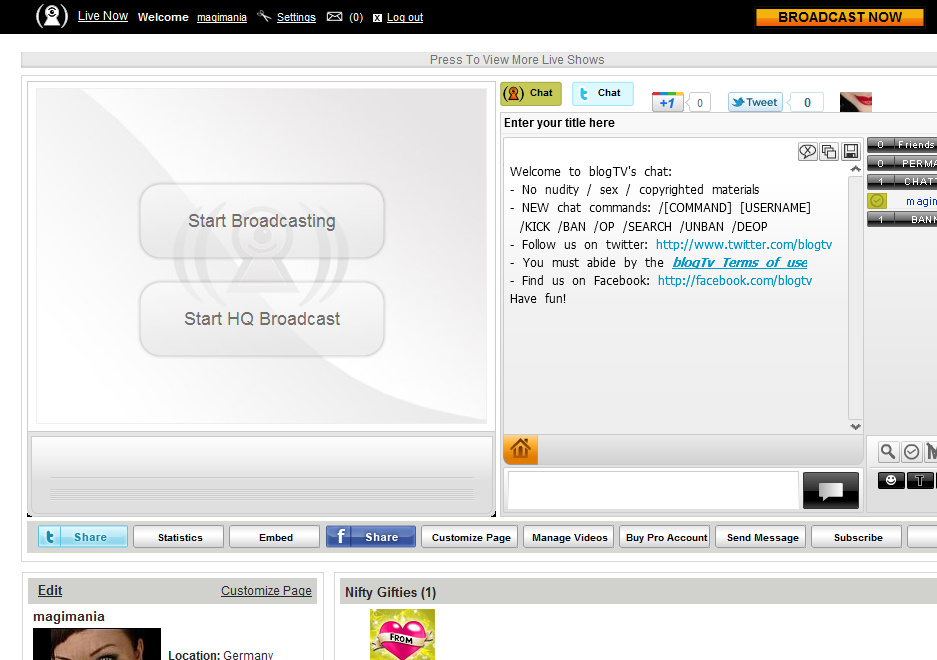937x660 pixels.
Task: Click the magnifier search users icon
Action: pyautogui.click(x=888, y=452)
